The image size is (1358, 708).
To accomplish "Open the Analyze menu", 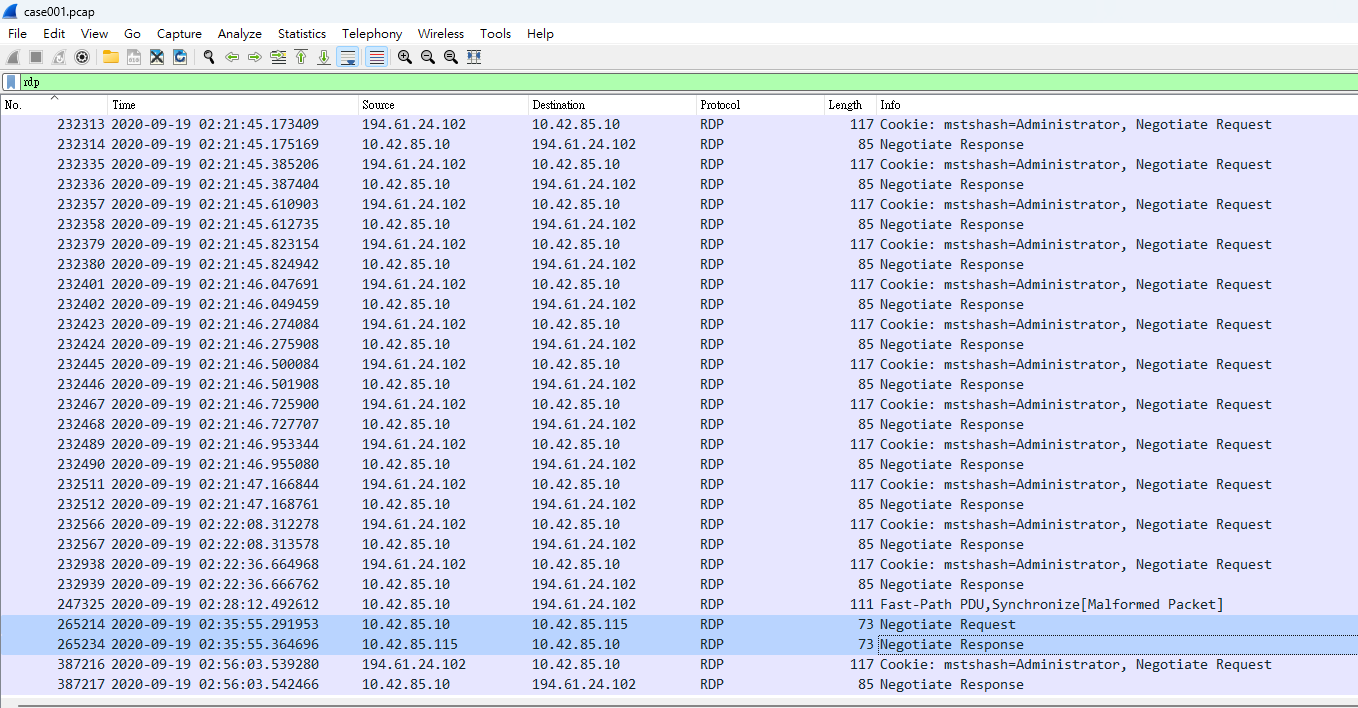I will 239,33.
